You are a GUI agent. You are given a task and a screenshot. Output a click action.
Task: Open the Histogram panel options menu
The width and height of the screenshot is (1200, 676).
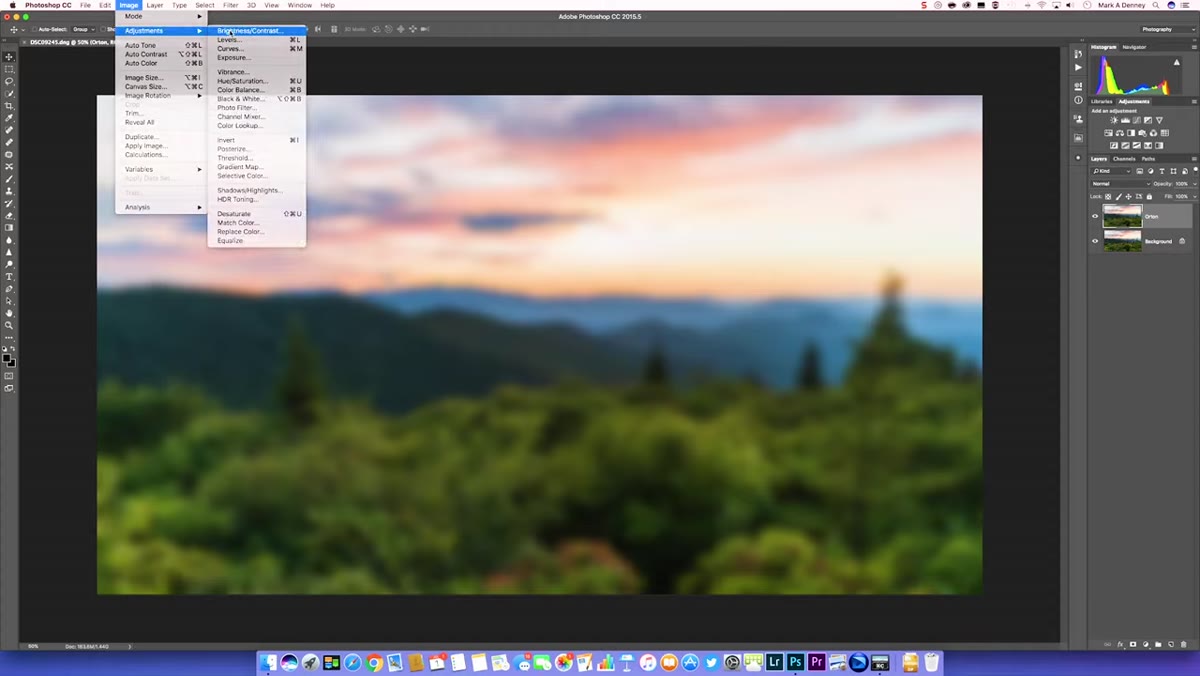(x=1194, y=47)
